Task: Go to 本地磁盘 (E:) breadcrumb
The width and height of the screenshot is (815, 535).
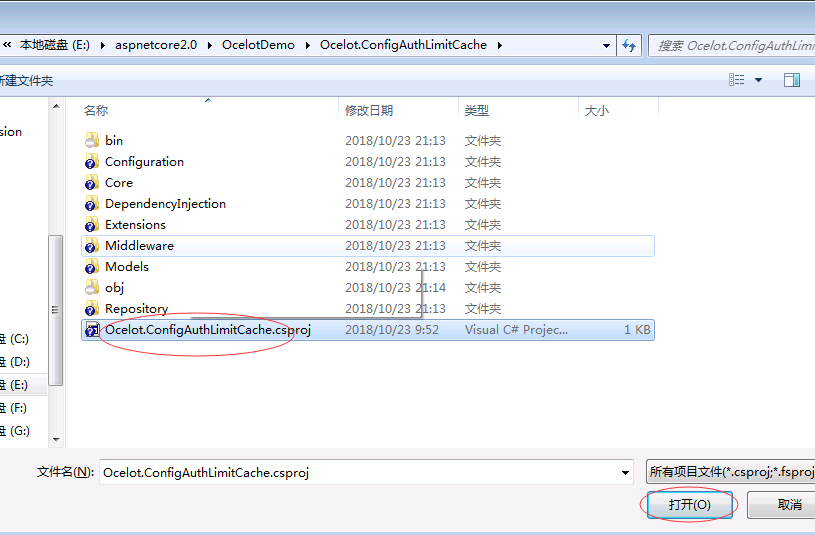Action: [55, 45]
